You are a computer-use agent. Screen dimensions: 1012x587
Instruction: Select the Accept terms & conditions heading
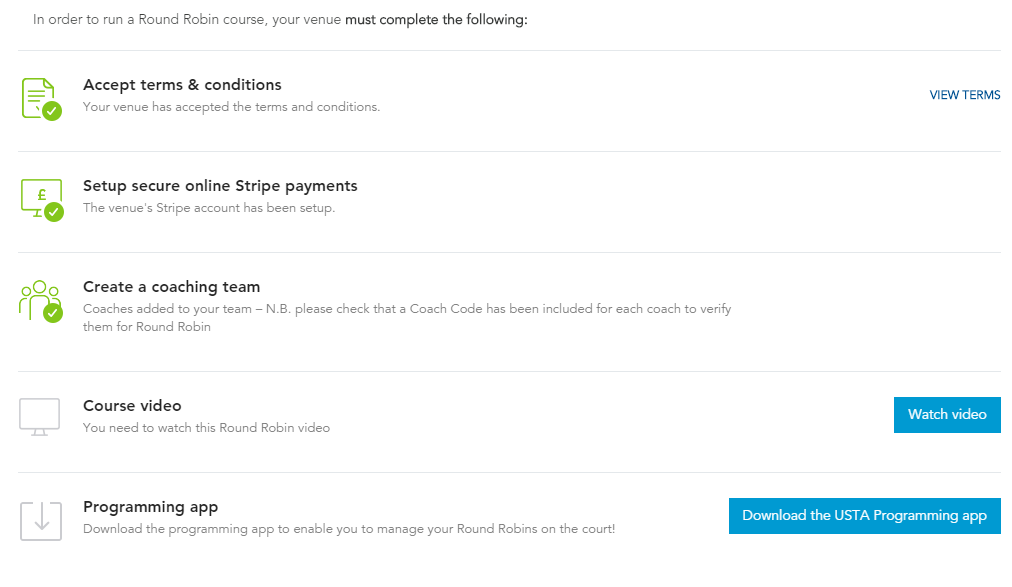(182, 85)
